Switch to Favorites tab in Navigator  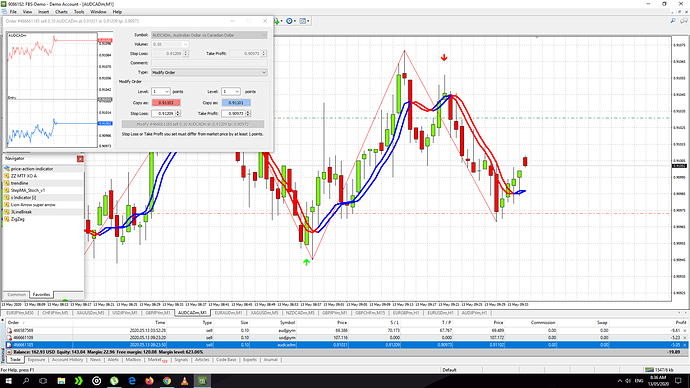pos(41,294)
